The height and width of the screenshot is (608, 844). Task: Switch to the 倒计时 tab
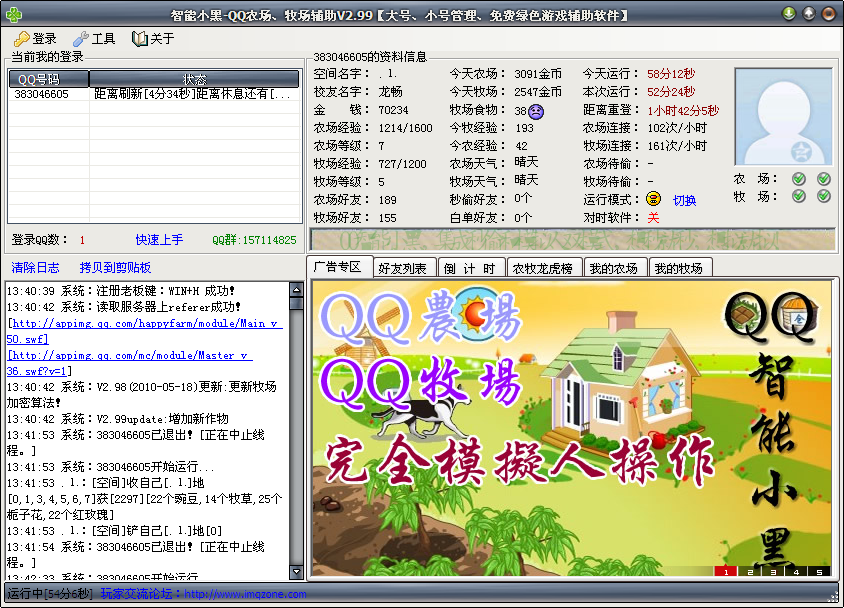click(x=471, y=268)
